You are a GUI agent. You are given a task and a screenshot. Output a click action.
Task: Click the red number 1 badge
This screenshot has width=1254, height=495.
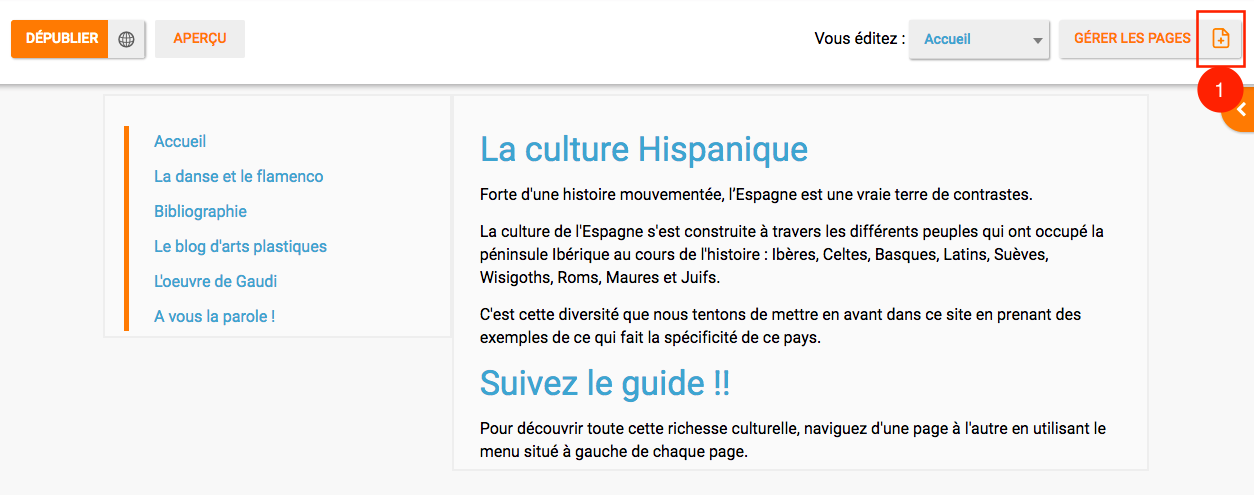coord(1218,90)
